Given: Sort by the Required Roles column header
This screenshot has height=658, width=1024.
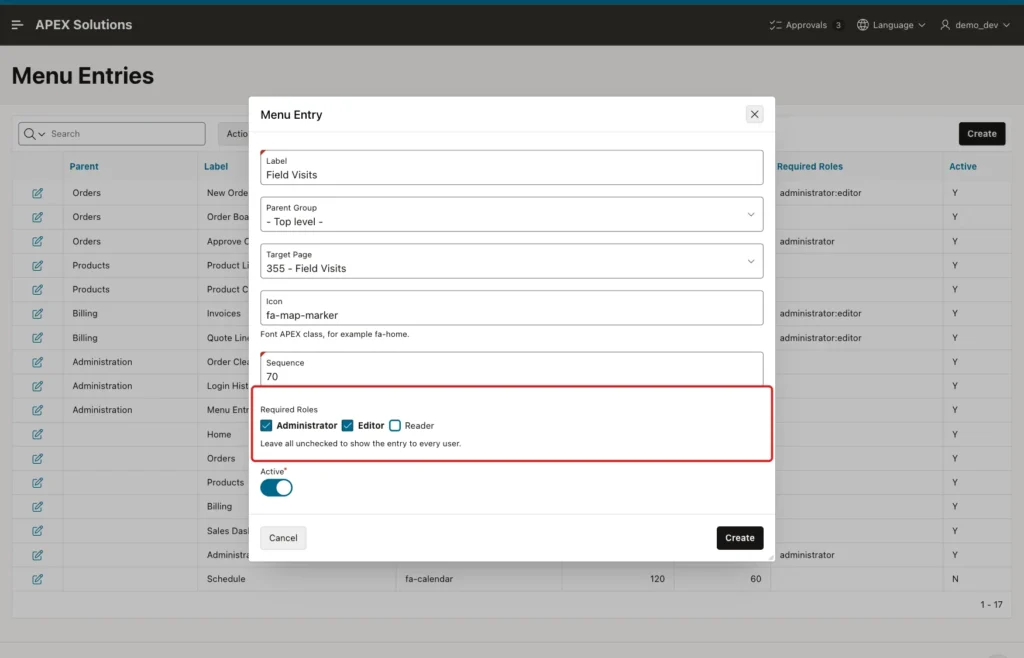Looking at the screenshot, I should 810,166.
